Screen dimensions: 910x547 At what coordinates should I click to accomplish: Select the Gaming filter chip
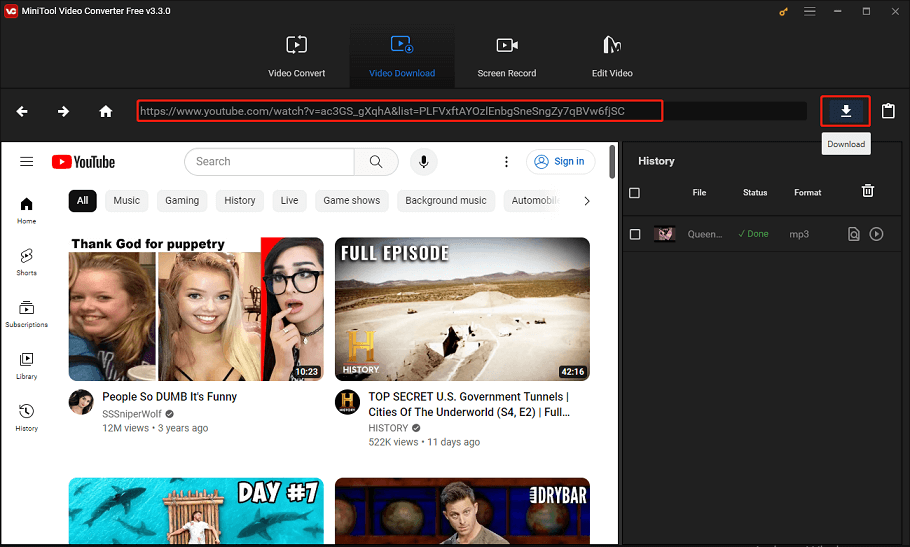point(182,201)
